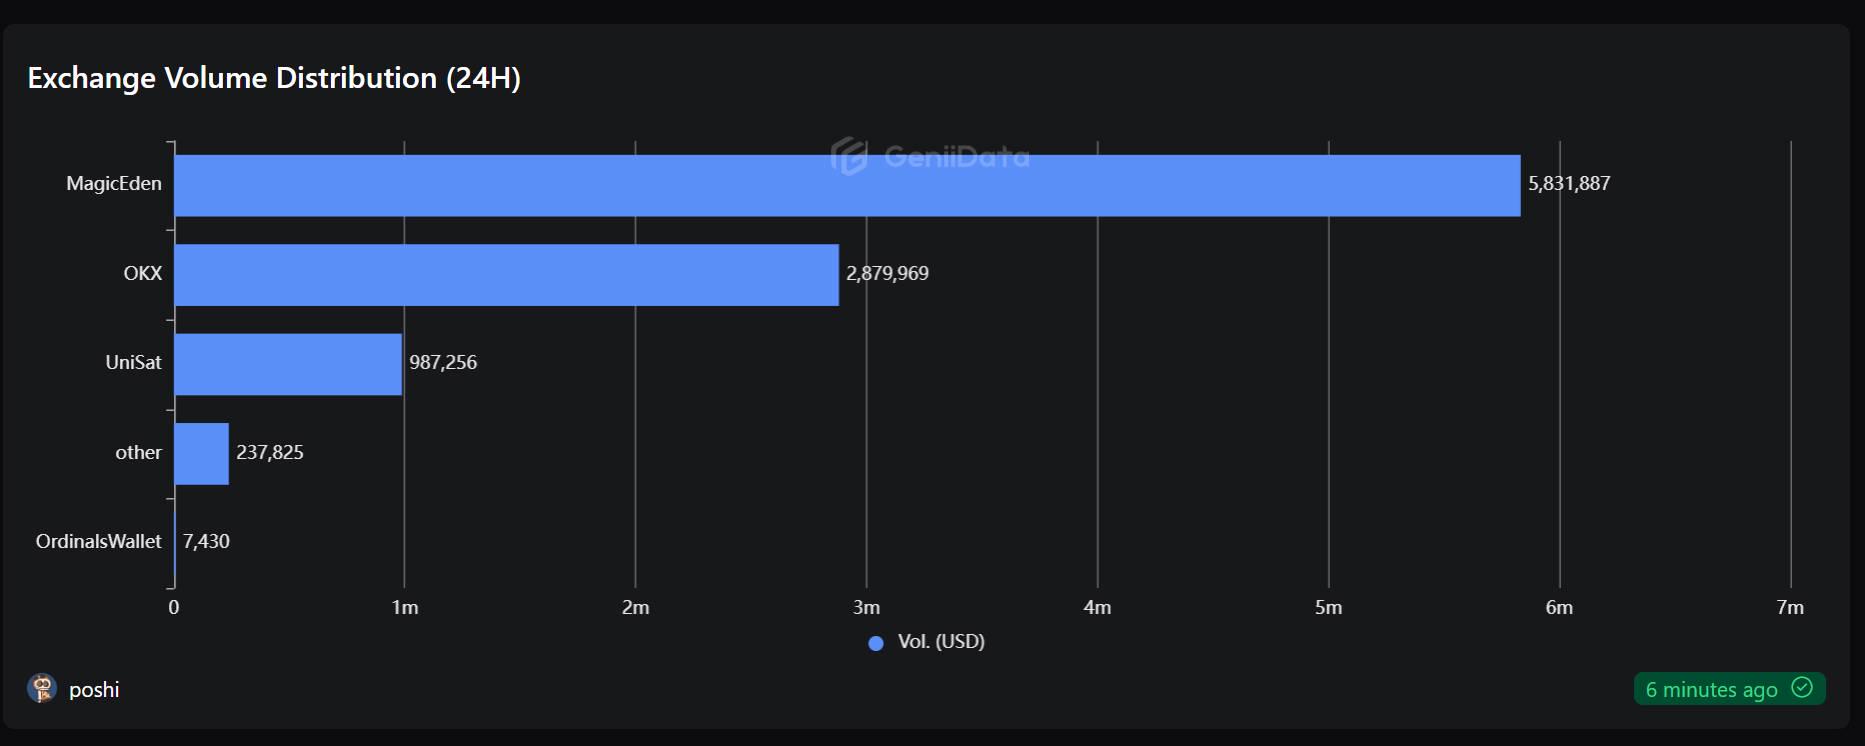The height and width of the screenshot is (746, 1865).
Task: Click the 987,256 value label
Action: 443,362
